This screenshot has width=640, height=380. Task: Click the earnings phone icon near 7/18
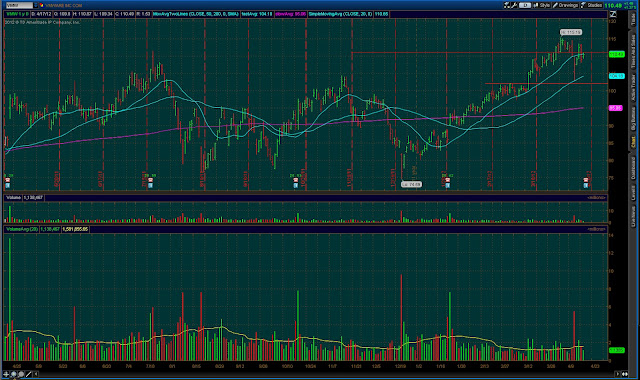pyautogui.click(x=151, y=180)
